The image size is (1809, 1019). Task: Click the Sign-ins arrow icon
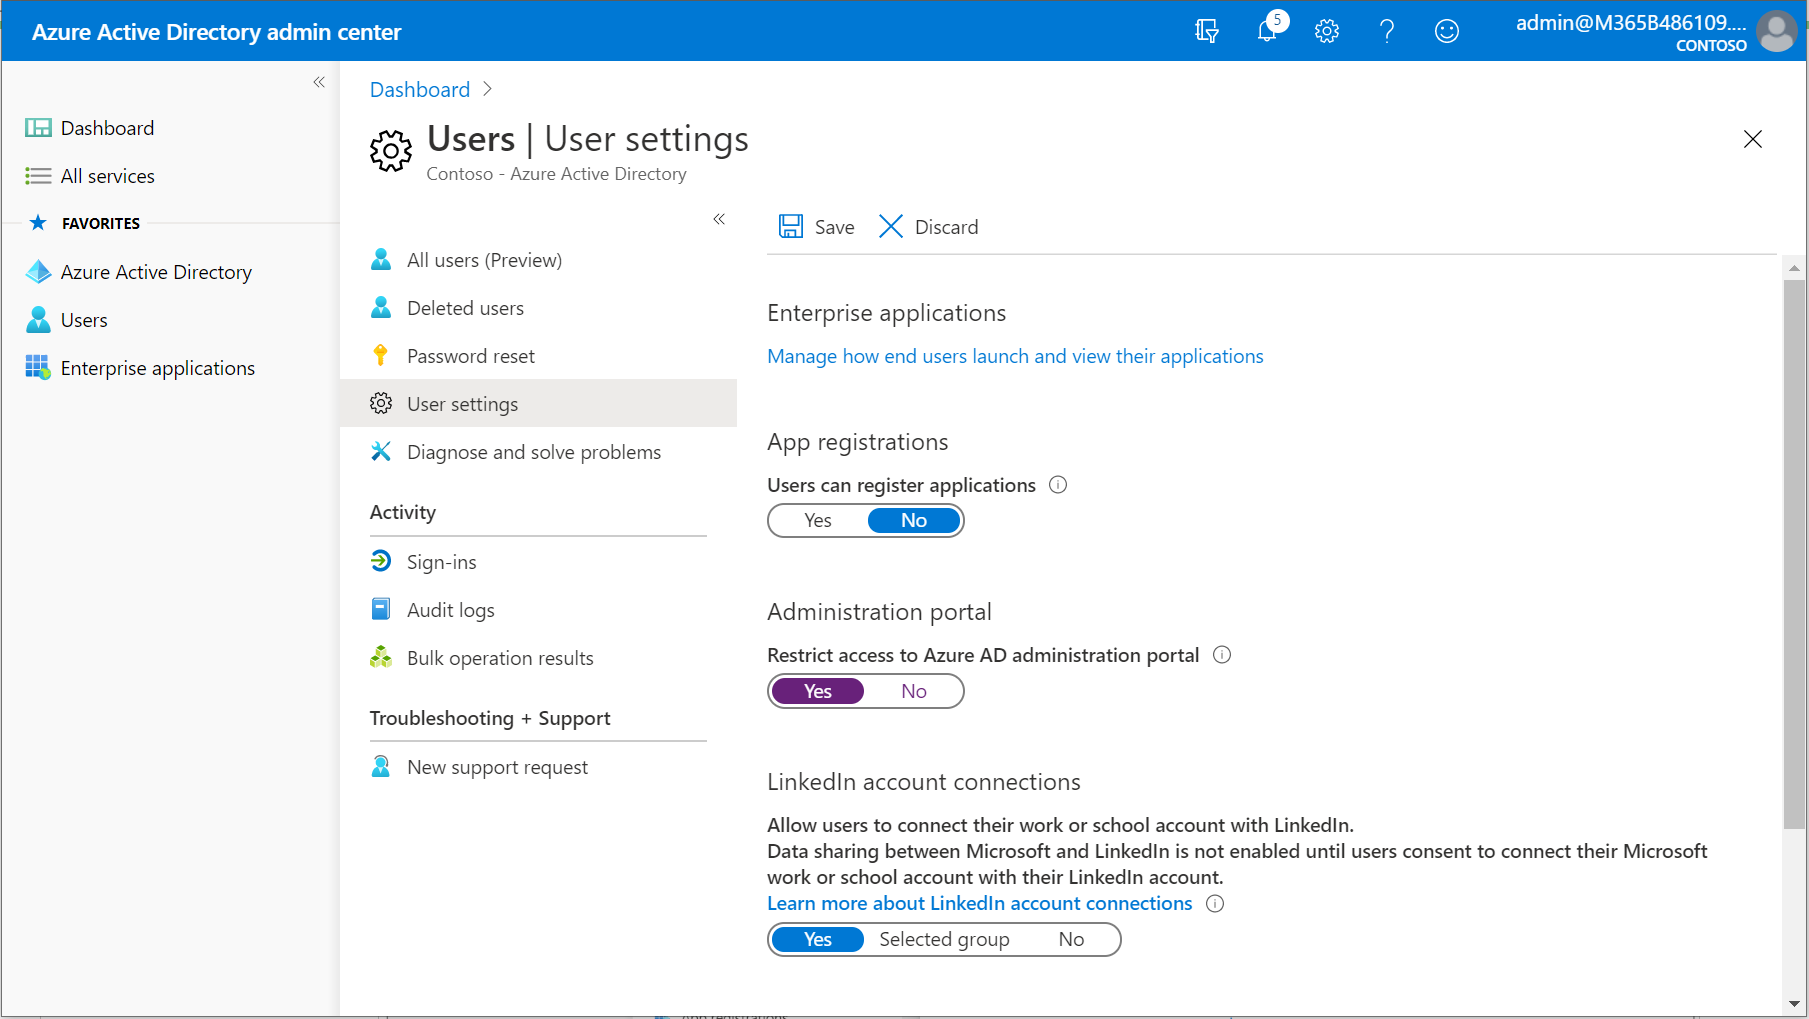pos(381,562)
